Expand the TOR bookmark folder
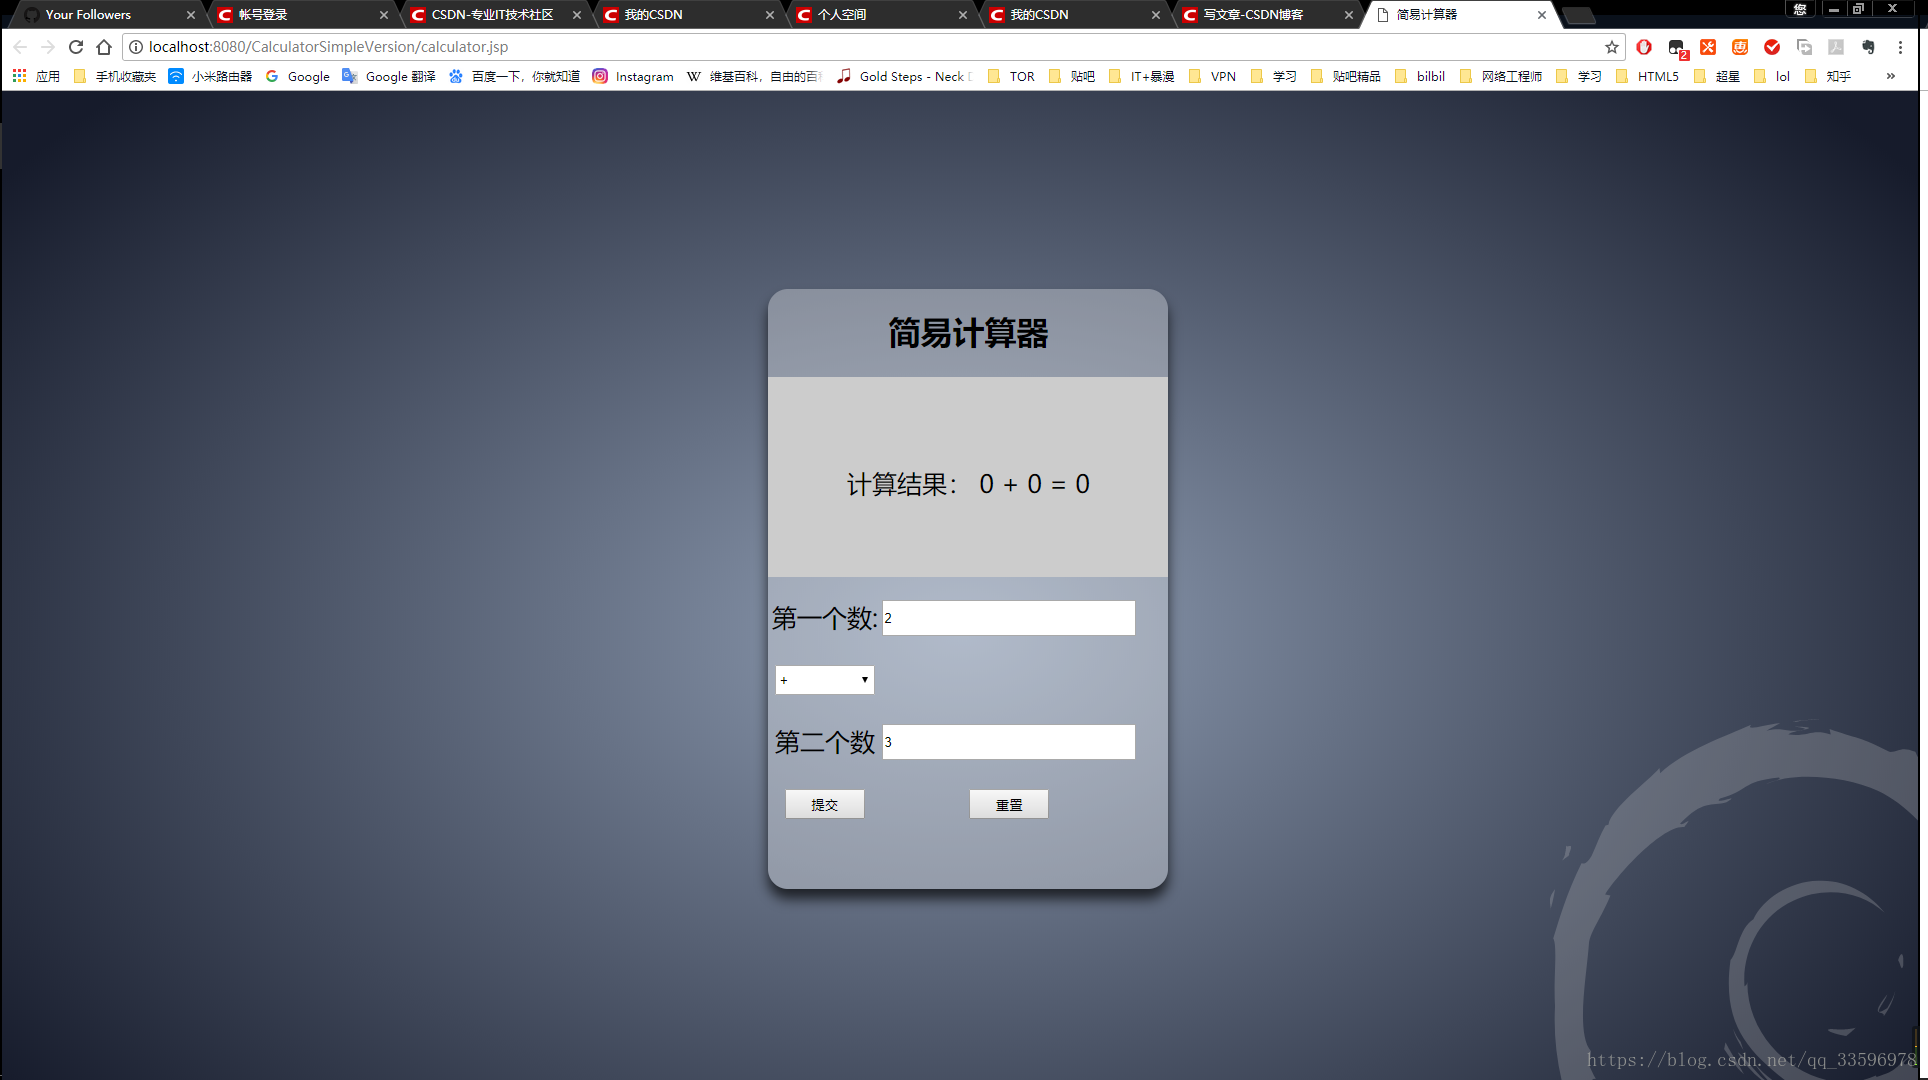Image resolution: width=1928 pixels, height=1080 pixels. click(1011, 76)
